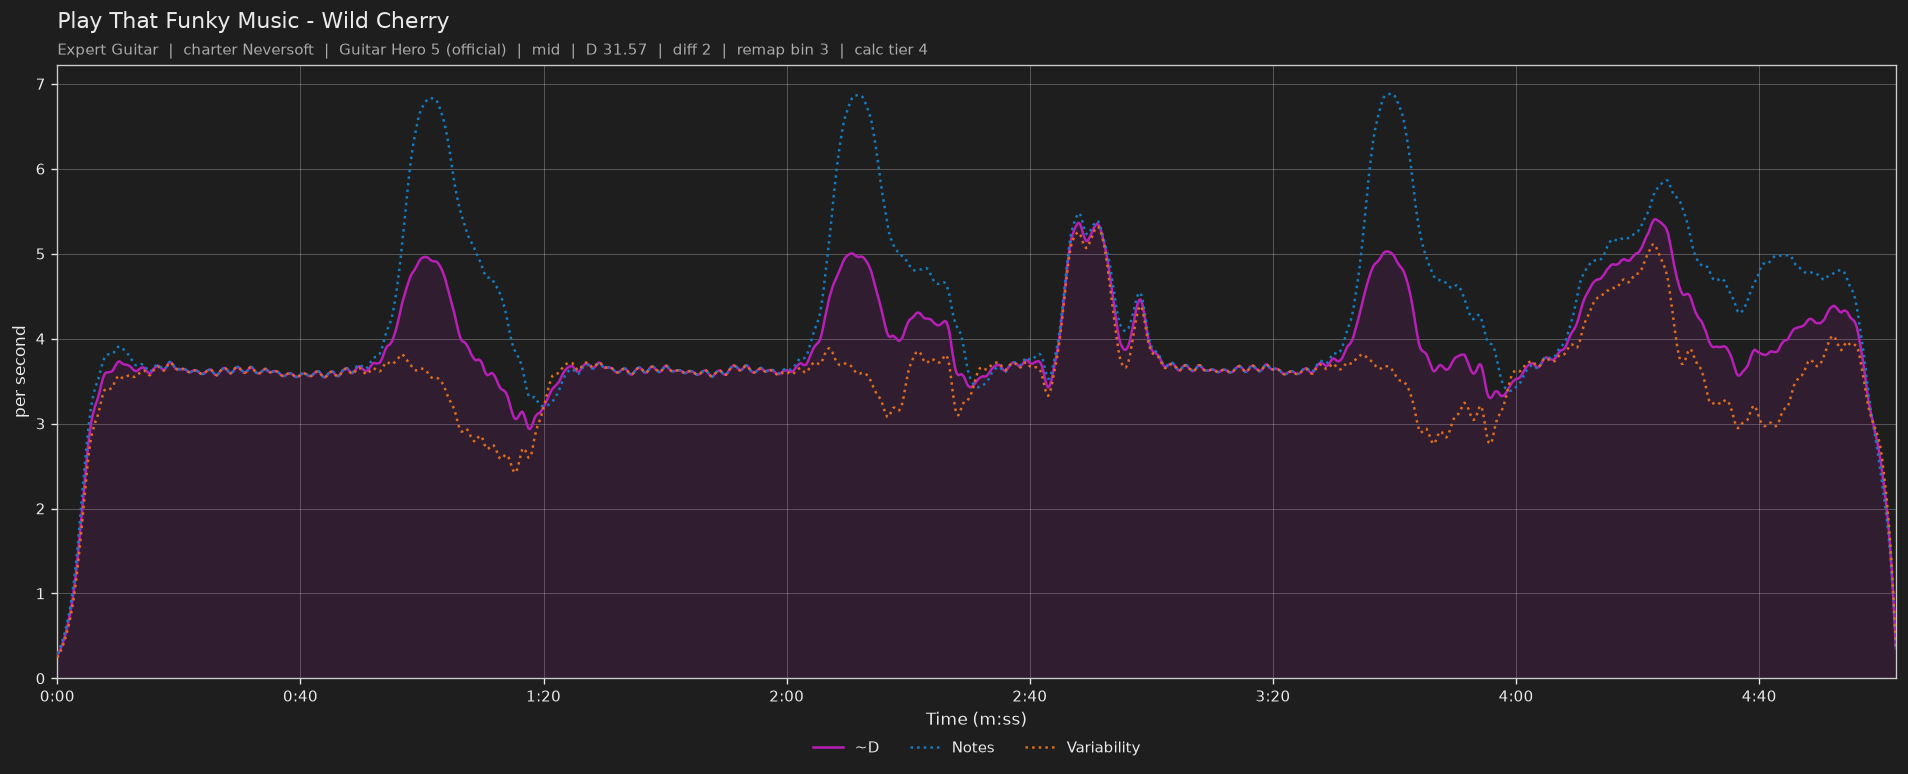This screenshot has width=1908, height=774.
Task: Click the 'Time (m:ss)' x-axis label
Action: coord(976,719)
